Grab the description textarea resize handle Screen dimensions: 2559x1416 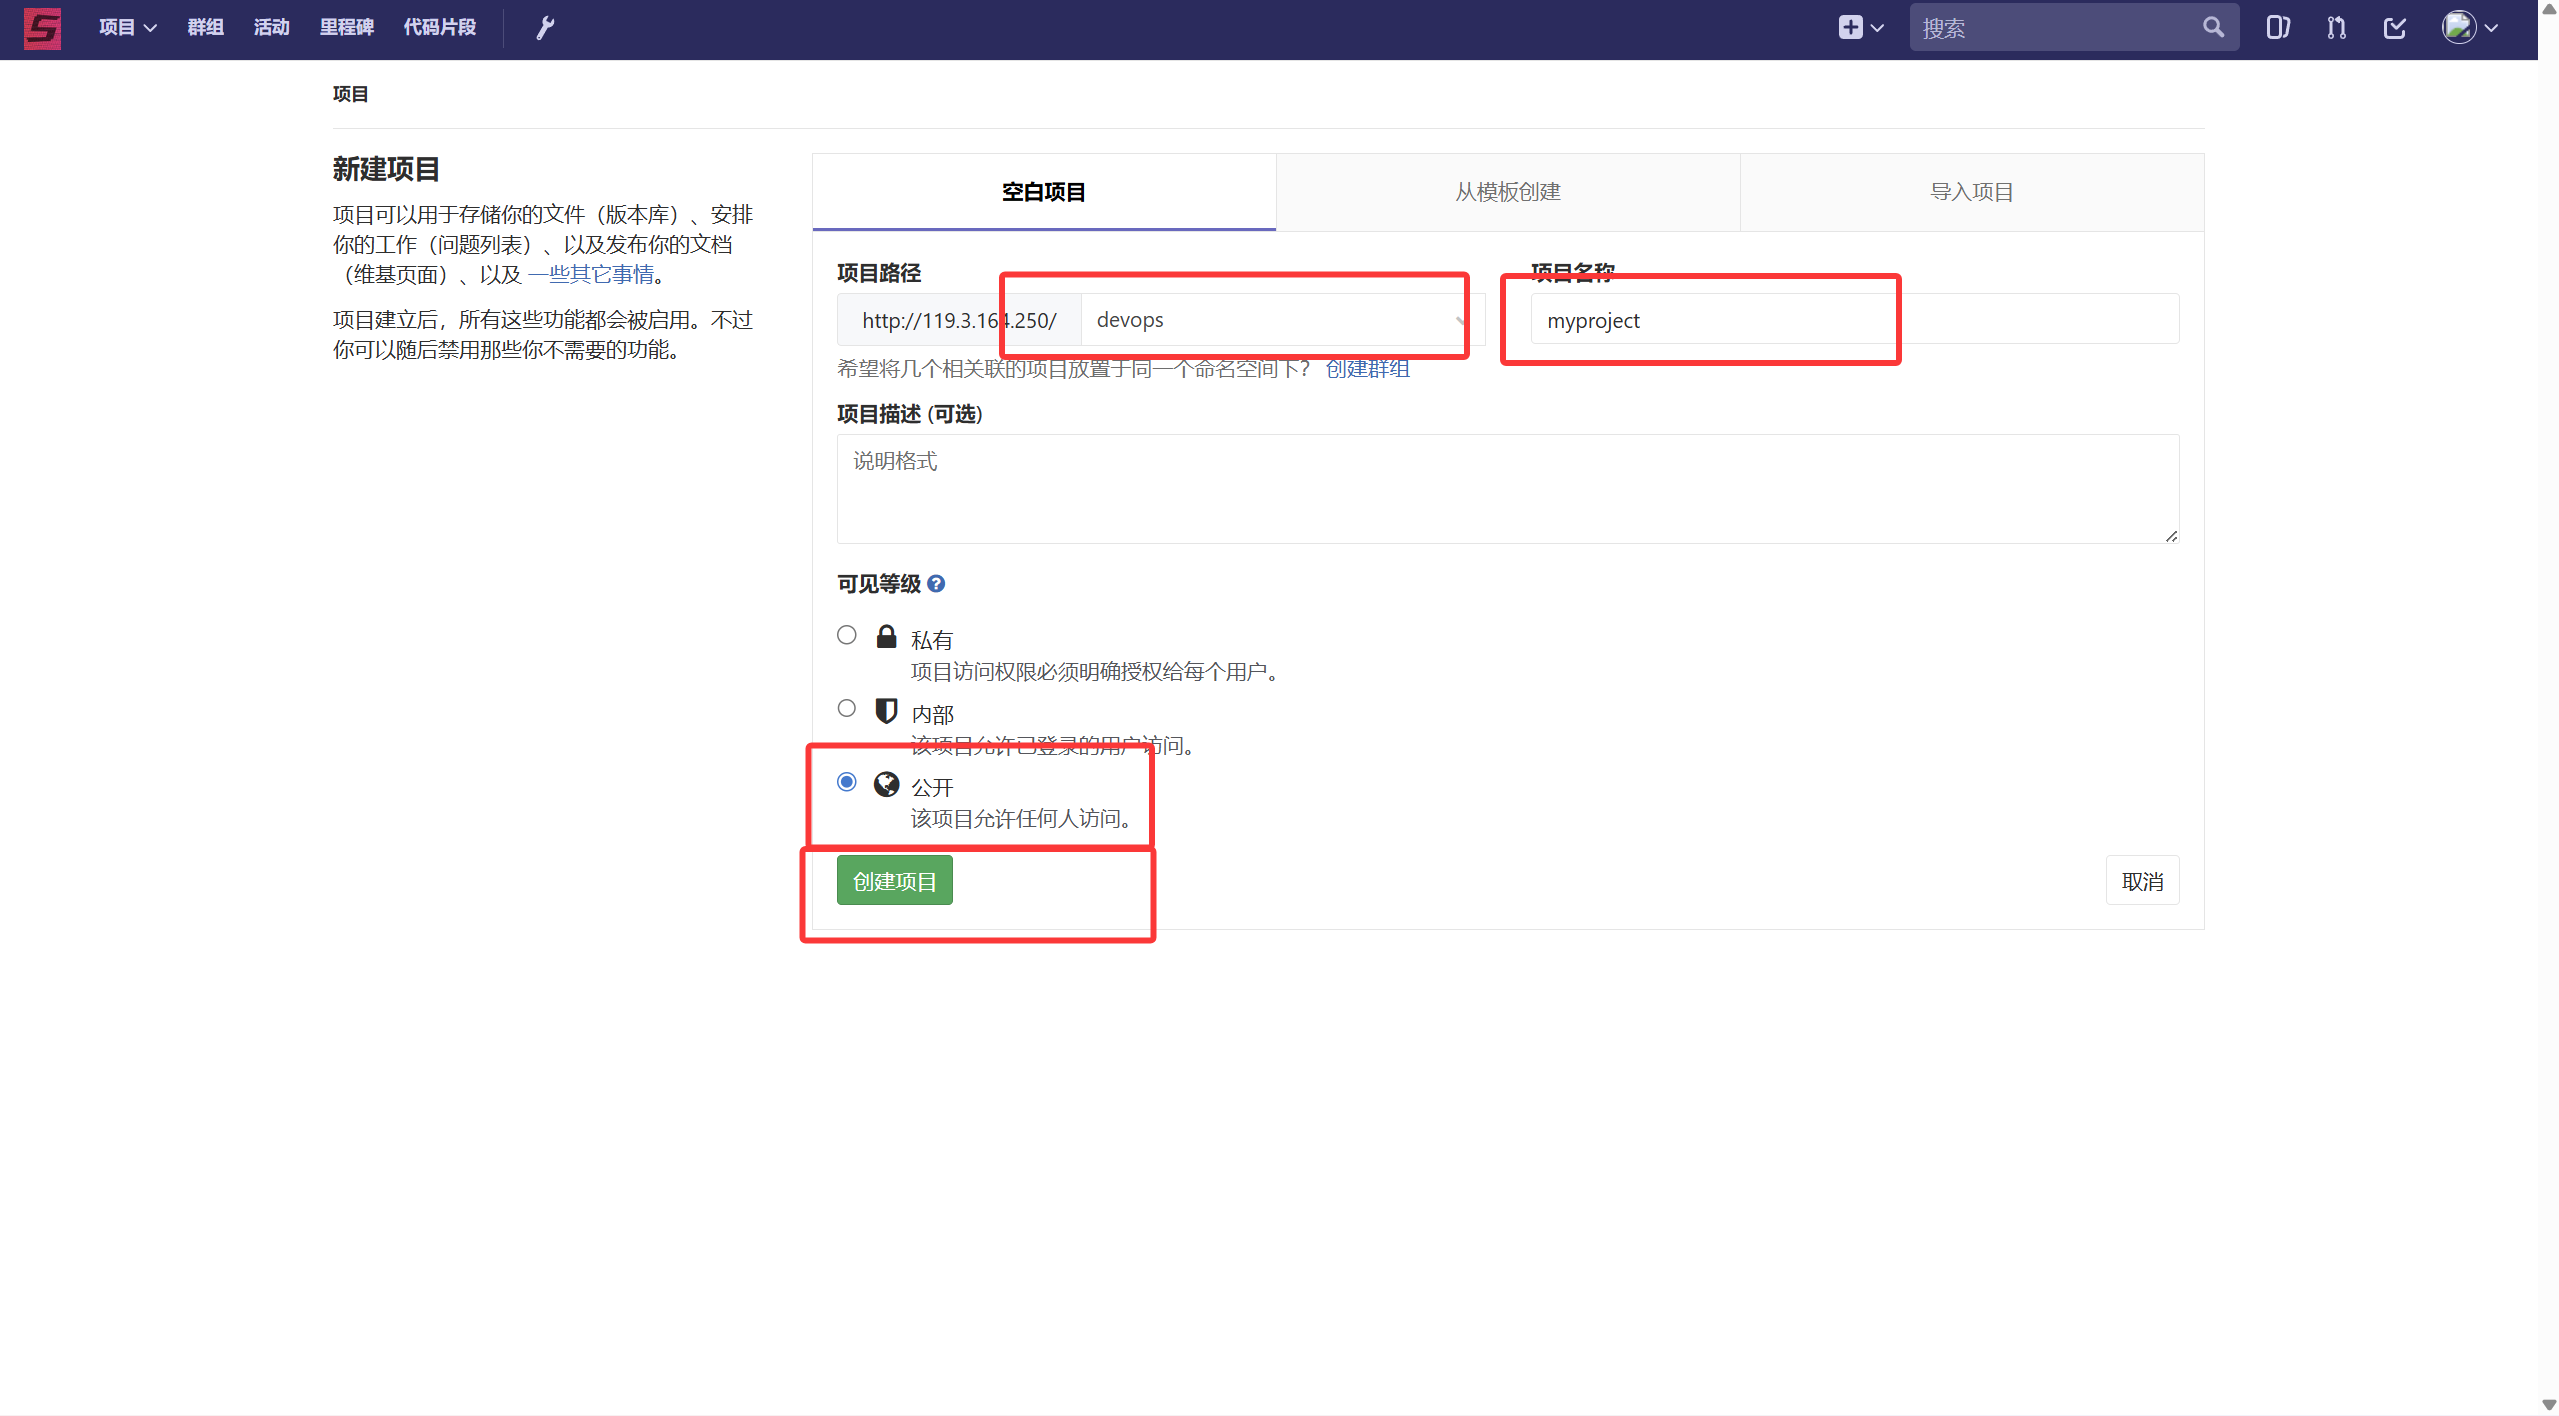(2171, 536)
